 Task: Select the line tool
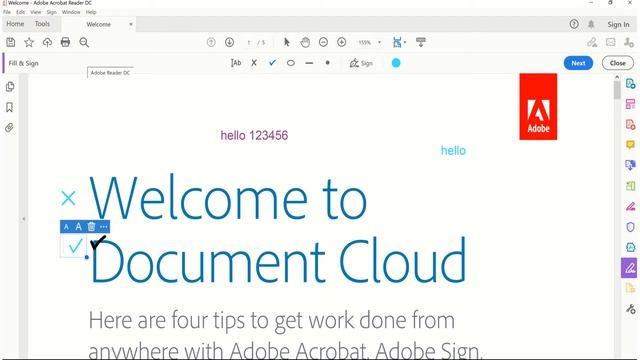309,63
